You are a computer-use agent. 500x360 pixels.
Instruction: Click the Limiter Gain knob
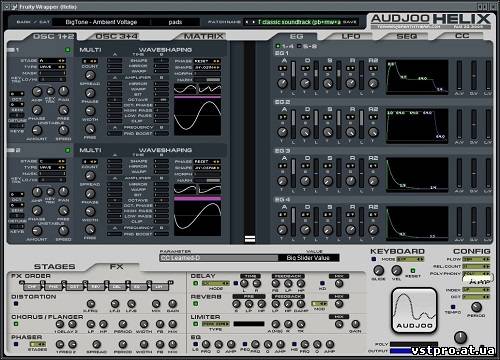[x=355, y=324]
